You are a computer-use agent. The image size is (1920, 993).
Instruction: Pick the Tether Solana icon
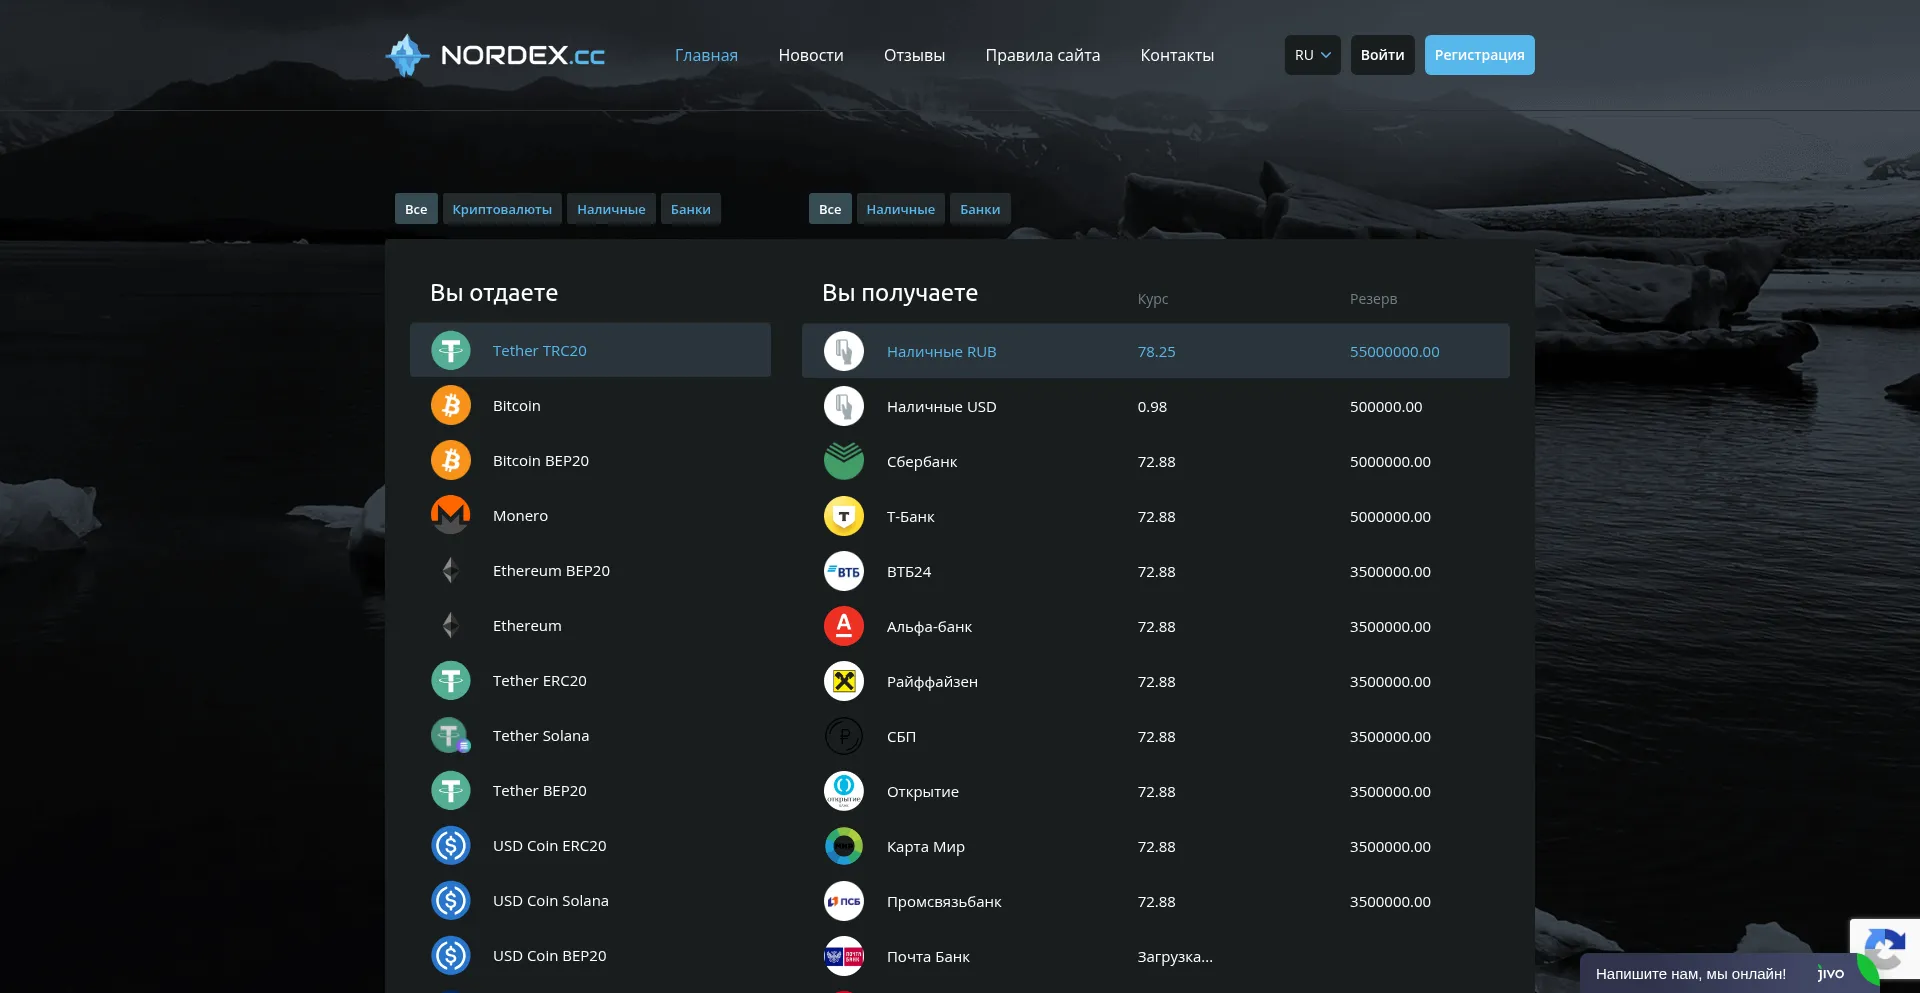click(x=451, y=736)
